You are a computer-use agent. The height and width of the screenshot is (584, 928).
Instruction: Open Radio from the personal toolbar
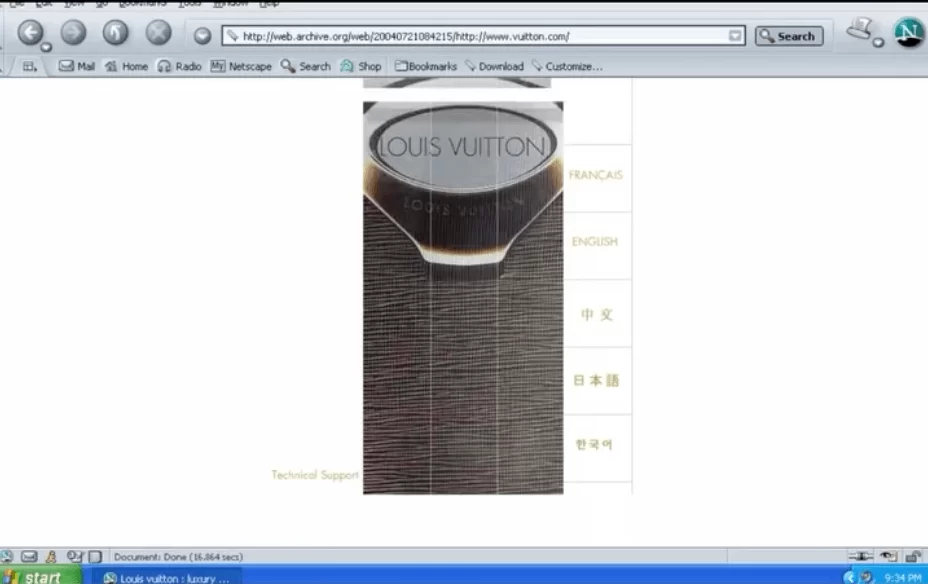179,66
